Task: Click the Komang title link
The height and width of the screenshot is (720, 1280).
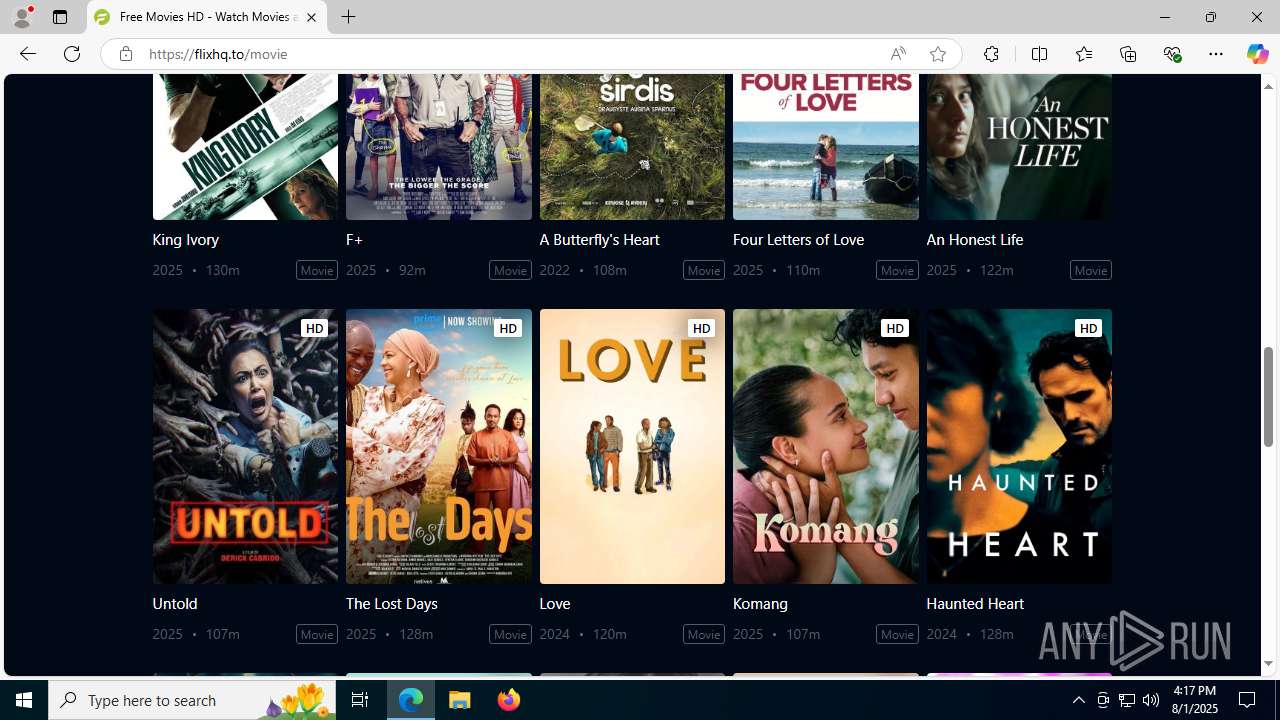Action: pyautogui.click(x=760, y=603)
